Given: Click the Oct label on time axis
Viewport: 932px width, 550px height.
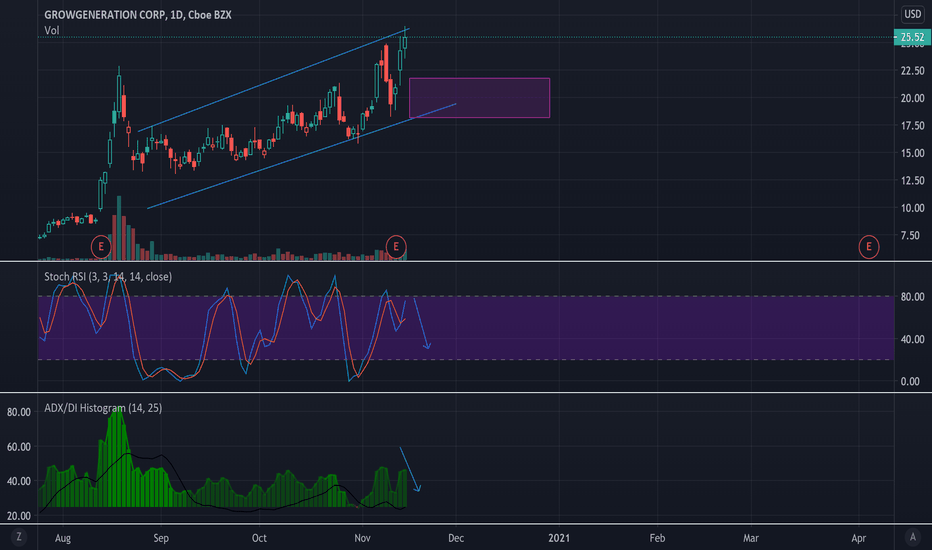Looking at the screenshot, I should [259, 538].
